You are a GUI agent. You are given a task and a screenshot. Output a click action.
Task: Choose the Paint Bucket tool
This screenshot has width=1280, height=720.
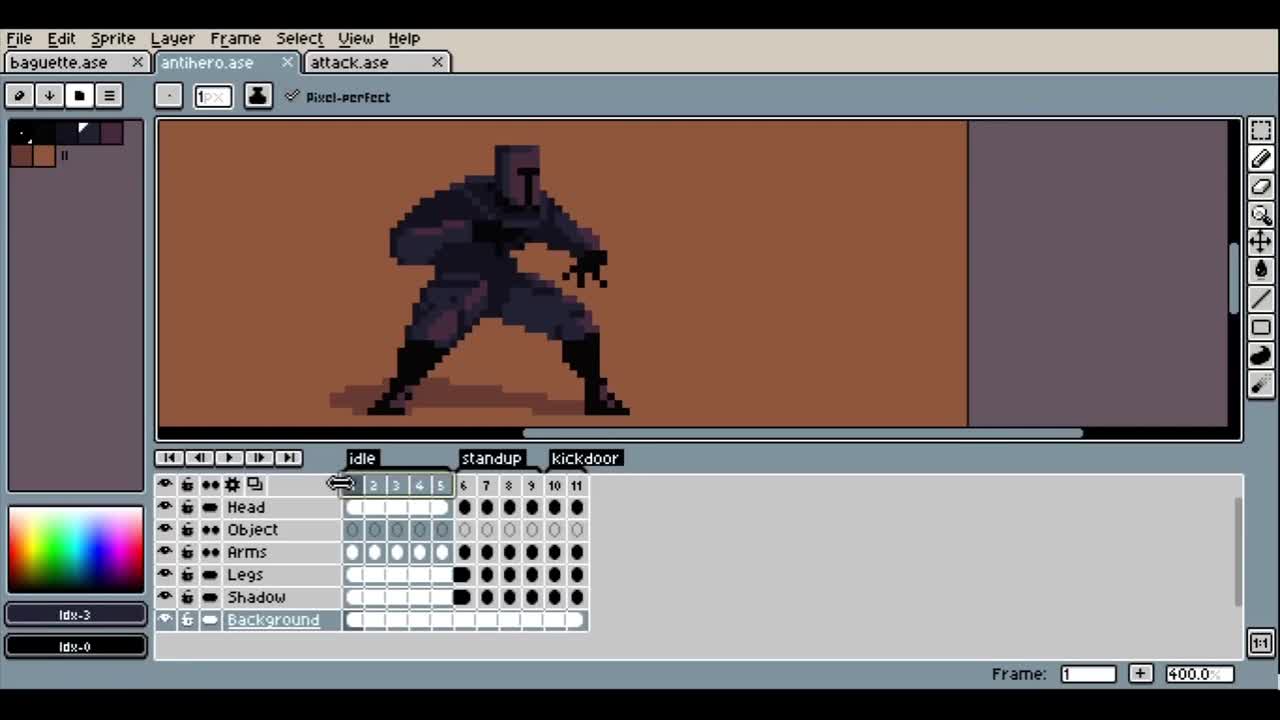click(x=1260, y=271)
